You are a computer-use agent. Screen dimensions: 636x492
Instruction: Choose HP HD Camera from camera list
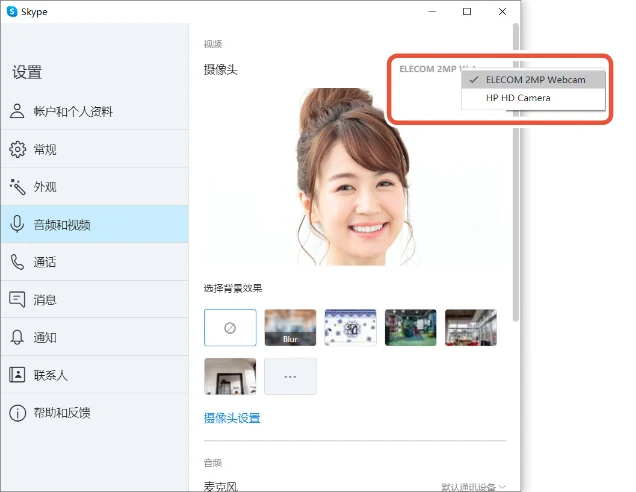pos(533,98)
